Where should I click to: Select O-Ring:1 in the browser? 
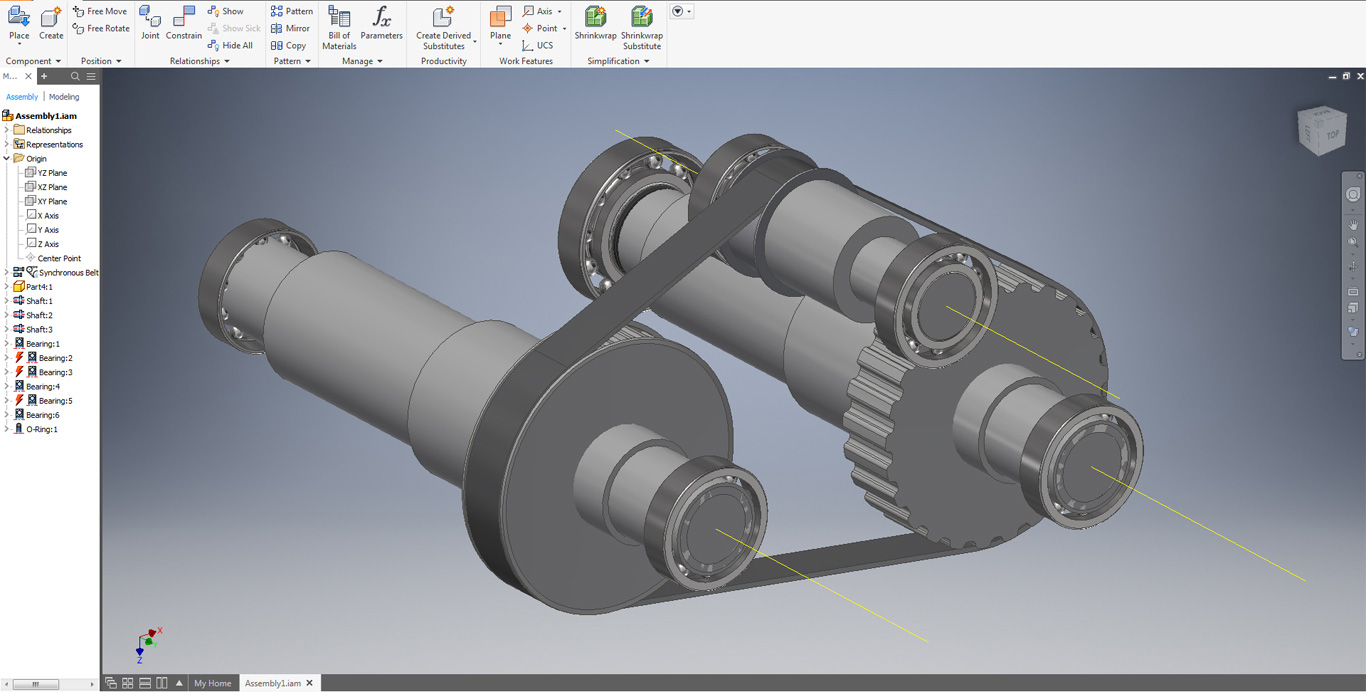(36, 429)
